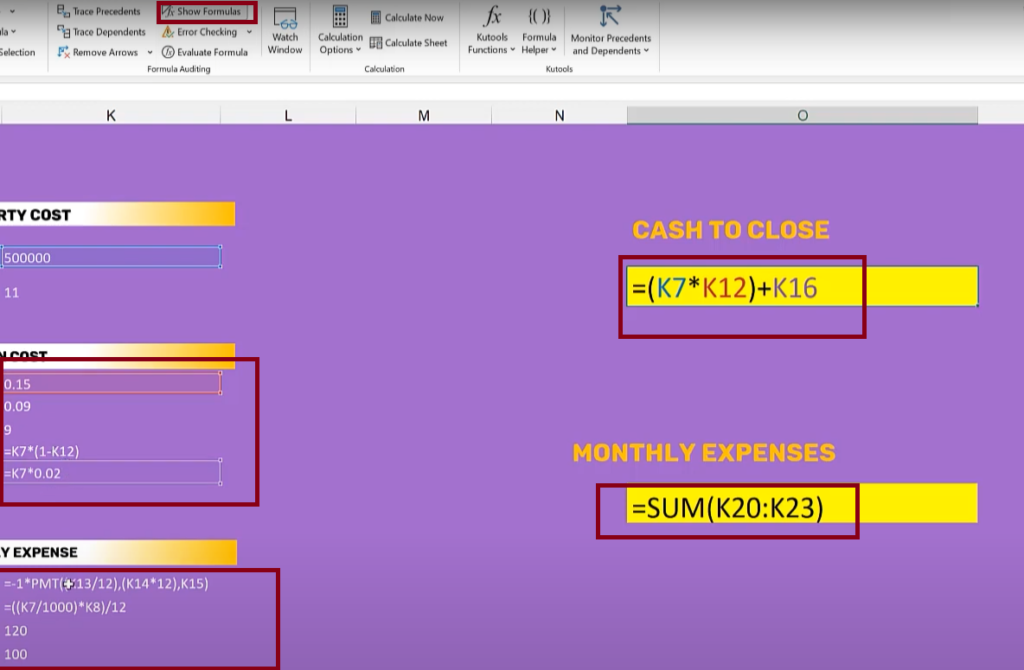The width and height of the screenshot is (1024, 670).
Task: Select cell with value 100
Action: [111, 654]
